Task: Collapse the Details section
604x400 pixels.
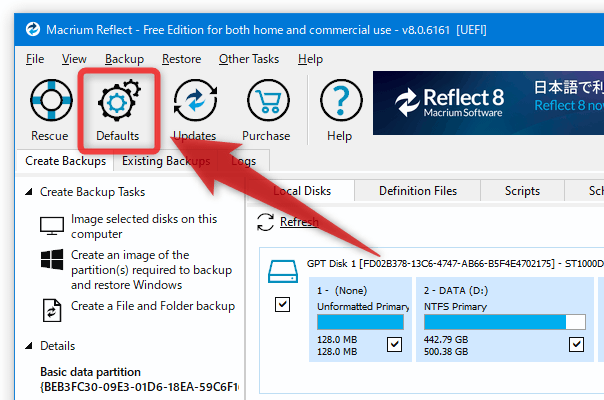Action: point(29,346)
